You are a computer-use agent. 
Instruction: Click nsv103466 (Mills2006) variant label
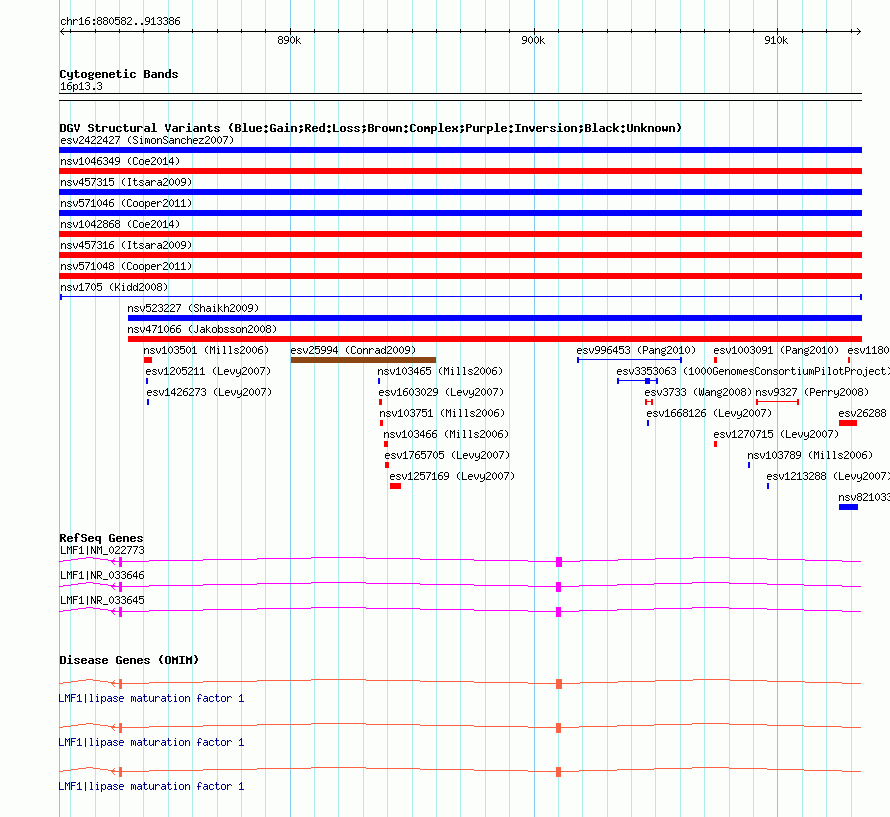click(446, 434)
